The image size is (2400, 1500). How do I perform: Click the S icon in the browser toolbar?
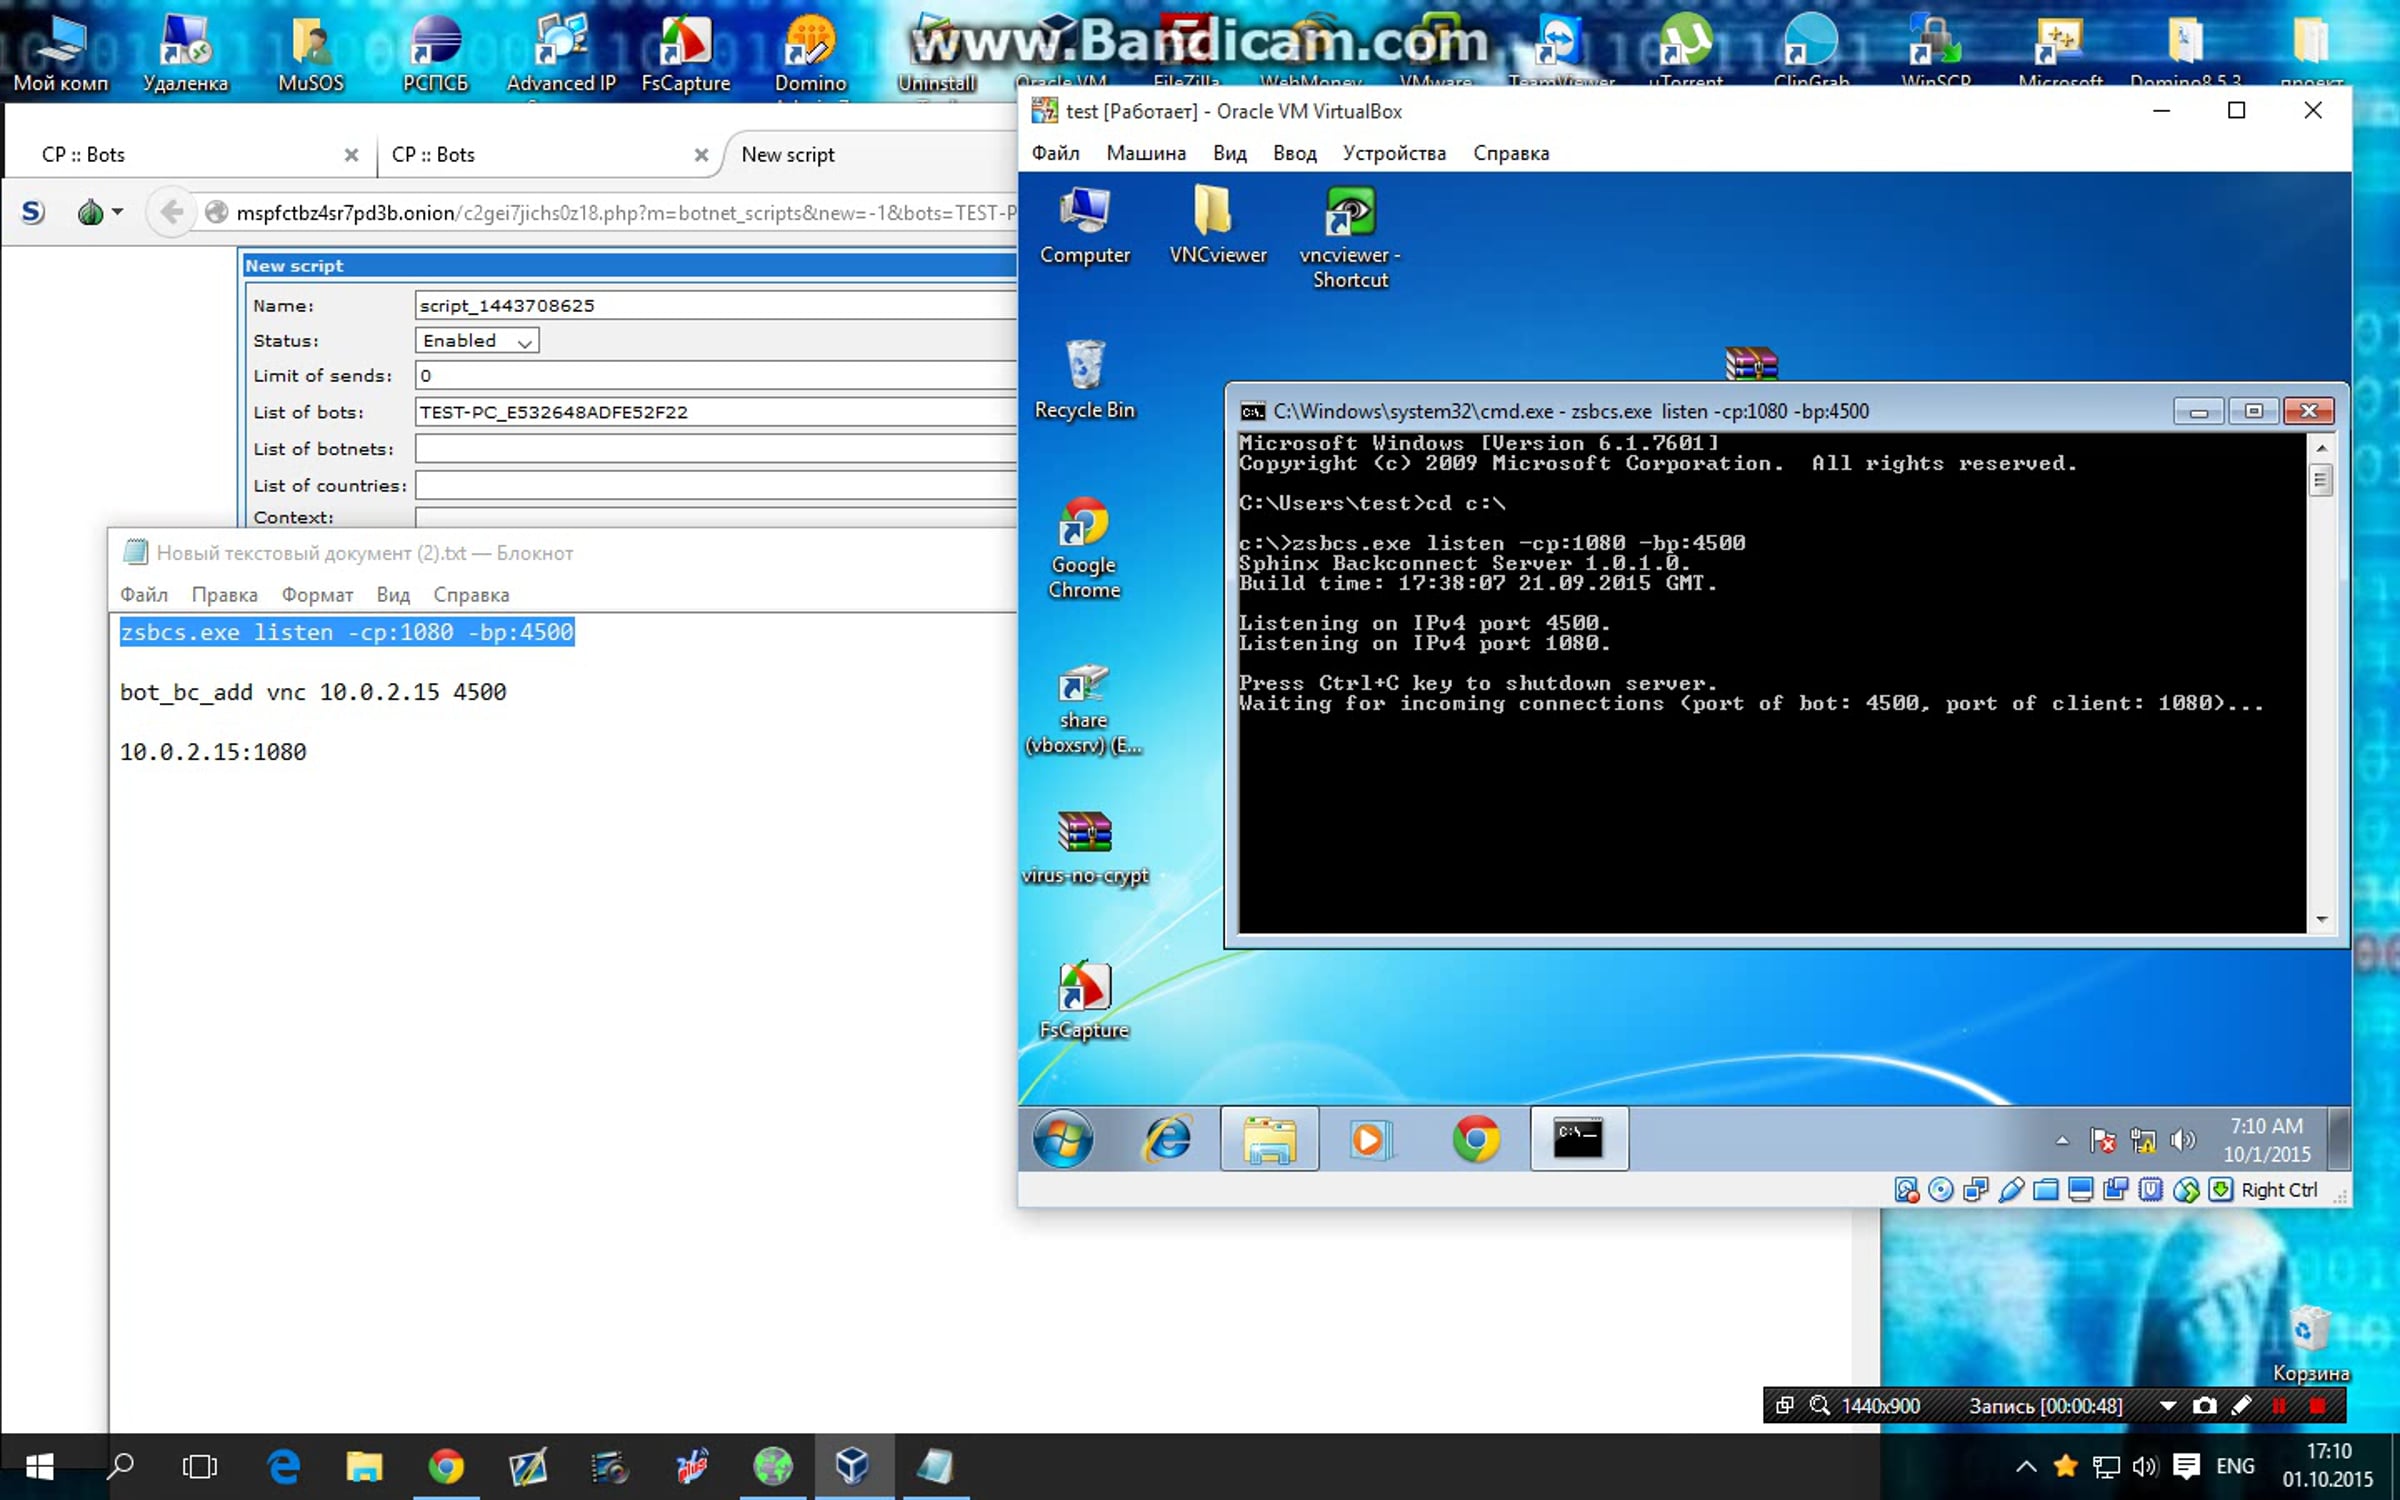pos(33,212)
